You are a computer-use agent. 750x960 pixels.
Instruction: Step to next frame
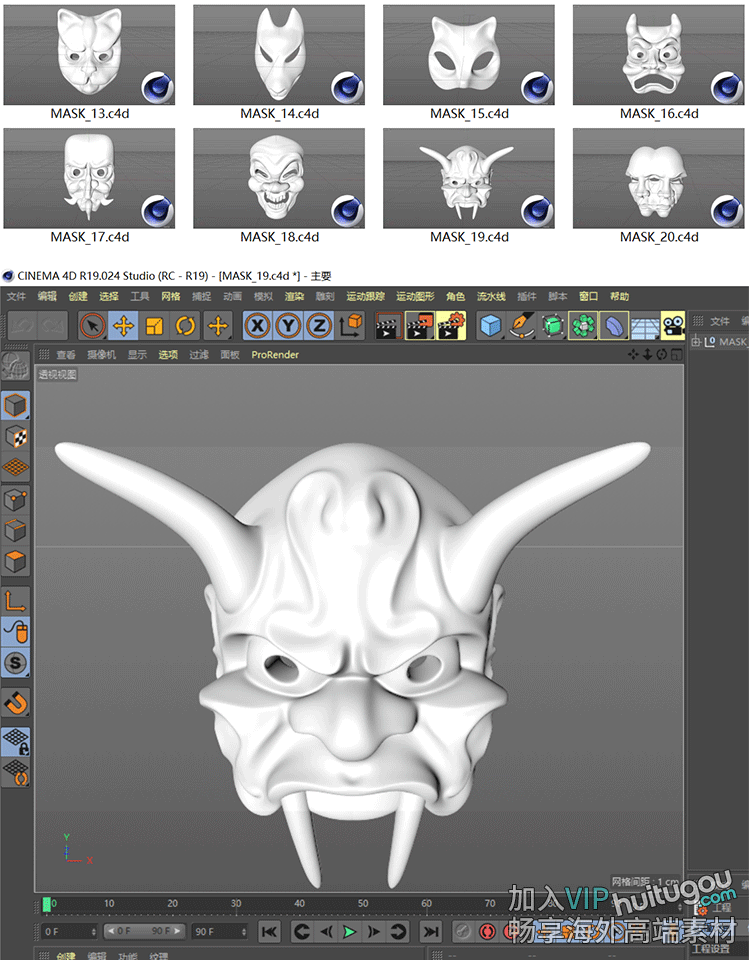[373, 932]
